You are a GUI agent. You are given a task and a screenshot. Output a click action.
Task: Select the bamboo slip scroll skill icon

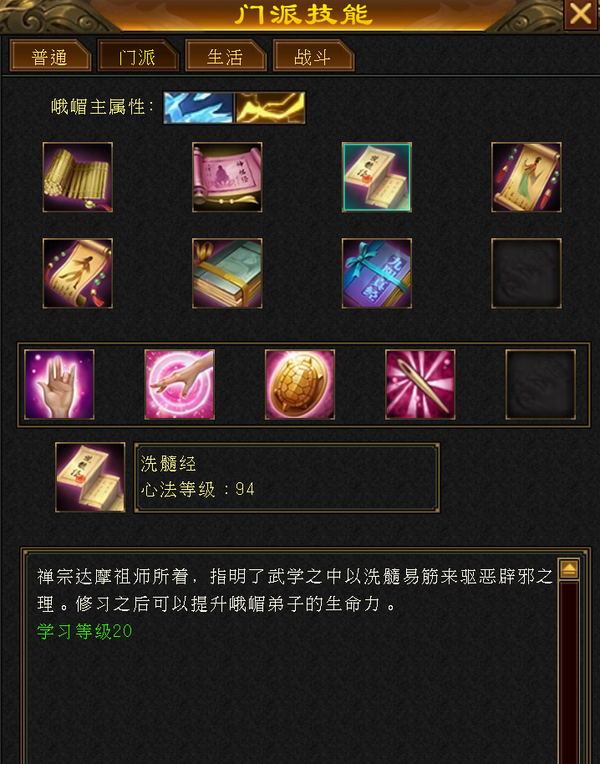point(77,177)
